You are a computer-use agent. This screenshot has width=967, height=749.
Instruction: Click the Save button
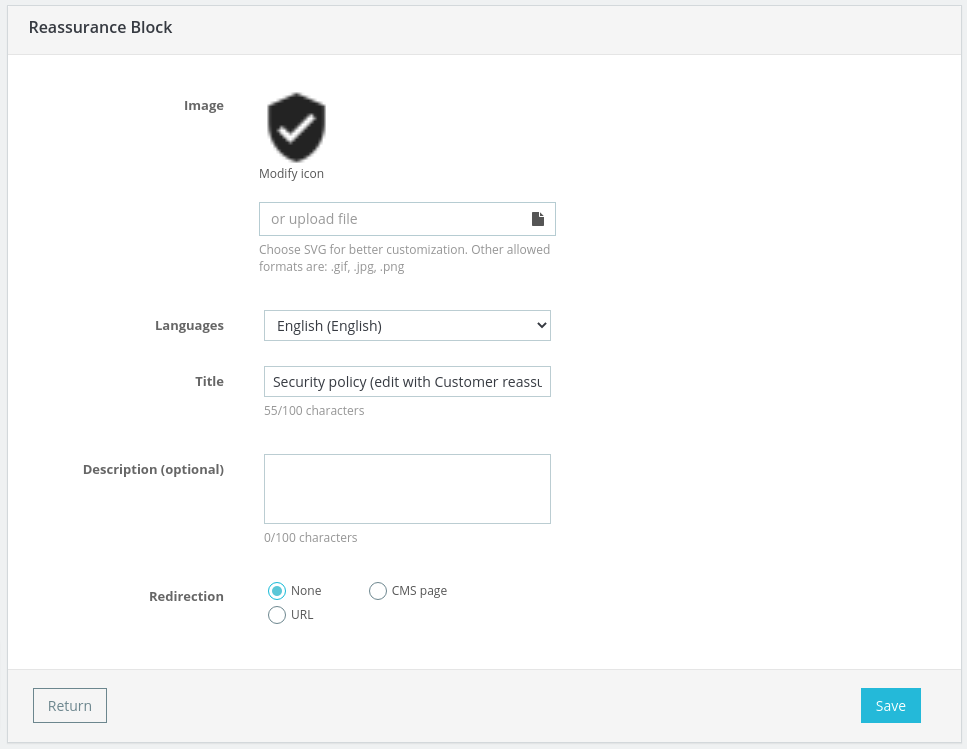point(890,705)
